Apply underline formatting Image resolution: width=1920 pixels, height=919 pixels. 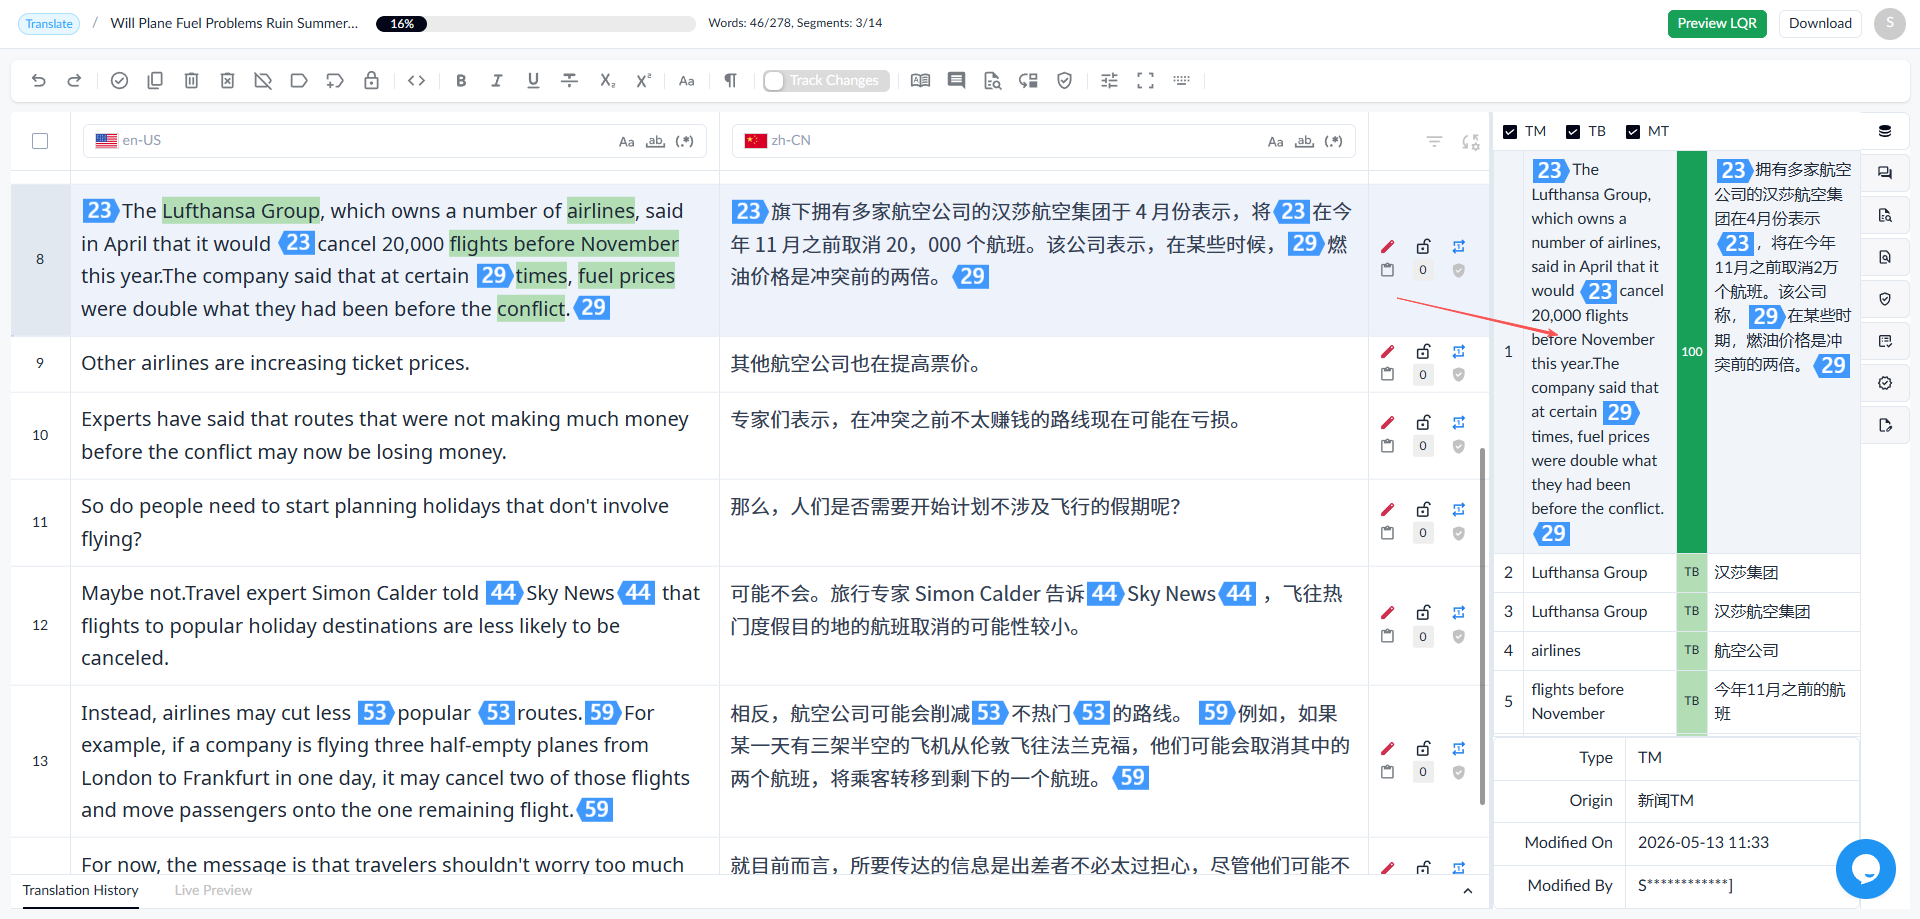click(533, 81)
